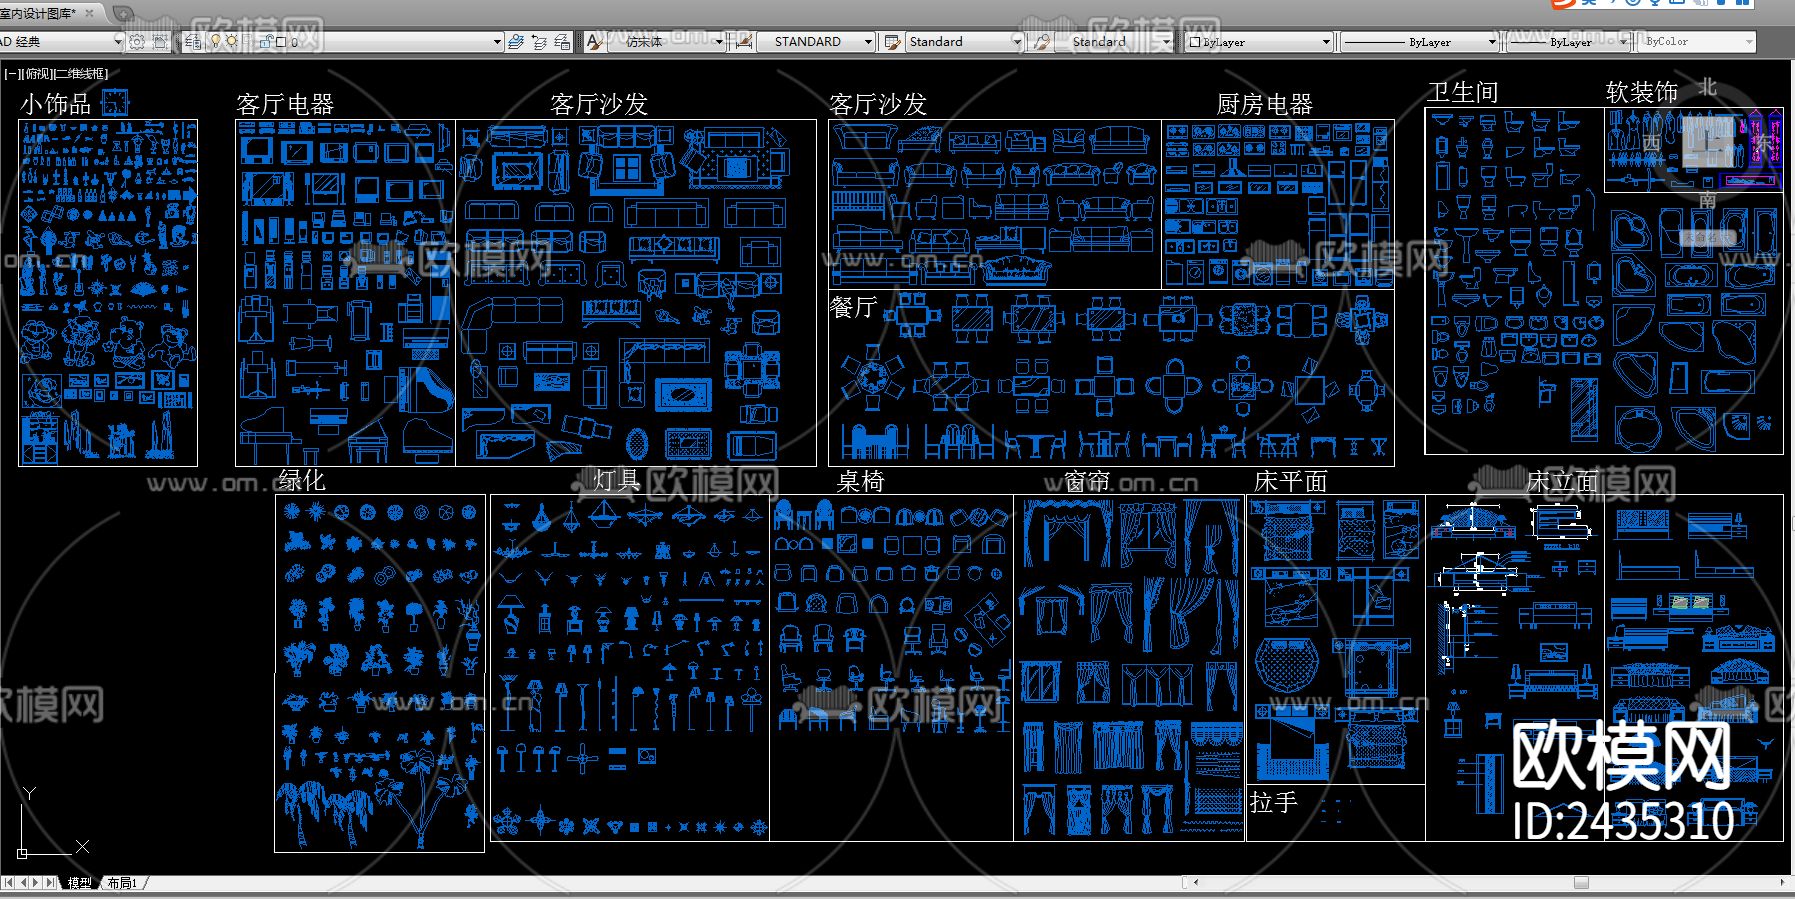
Task: Select the 厨房电器 title text
Action: pyautogui.click(x=1264, y=104)
